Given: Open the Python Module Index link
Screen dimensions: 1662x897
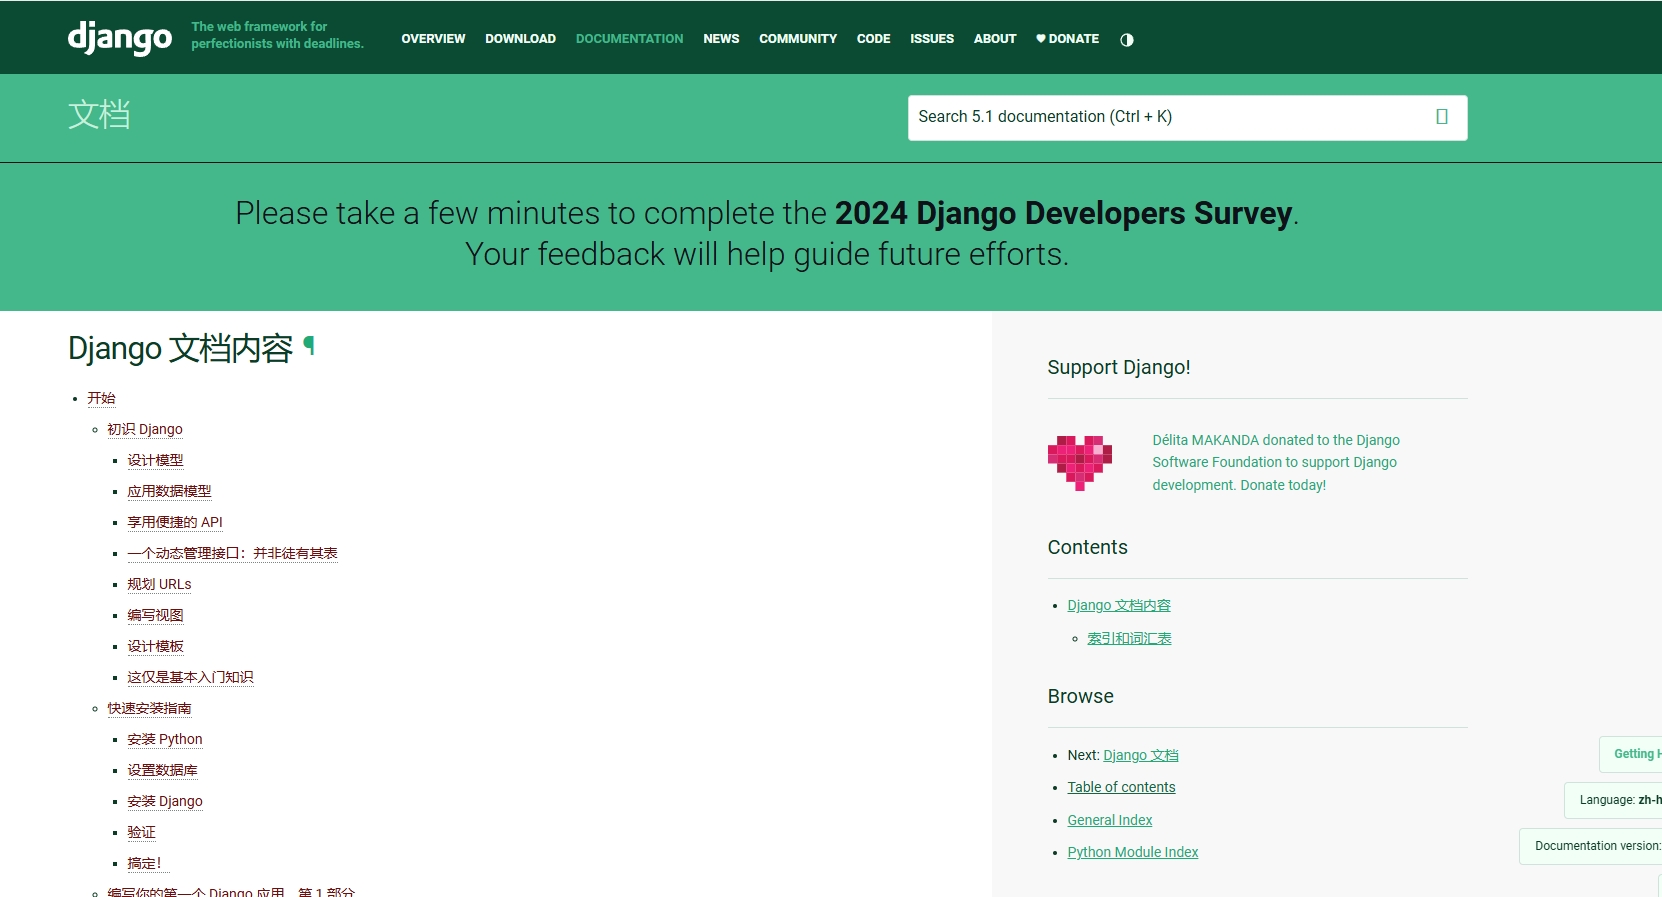Looking at the screenshot, I should click(1132, 852).
